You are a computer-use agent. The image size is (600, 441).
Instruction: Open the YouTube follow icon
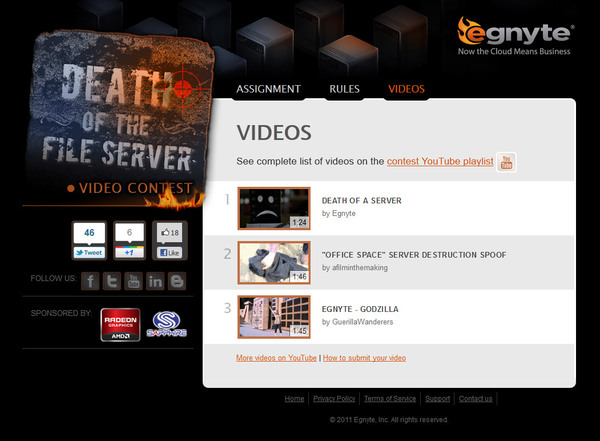point(134,281)
